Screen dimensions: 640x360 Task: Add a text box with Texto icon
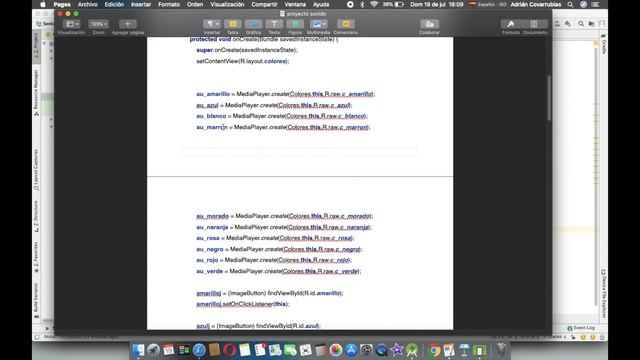coord(274,24)
